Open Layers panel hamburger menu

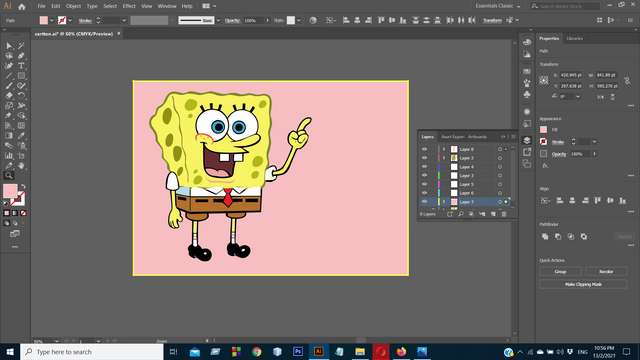coord(513,137)
